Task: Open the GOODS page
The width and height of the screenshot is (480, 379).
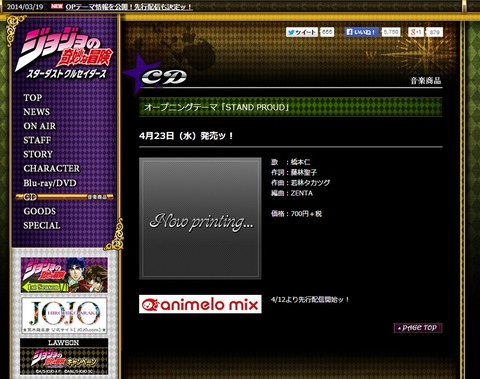Action: (39, 211)
